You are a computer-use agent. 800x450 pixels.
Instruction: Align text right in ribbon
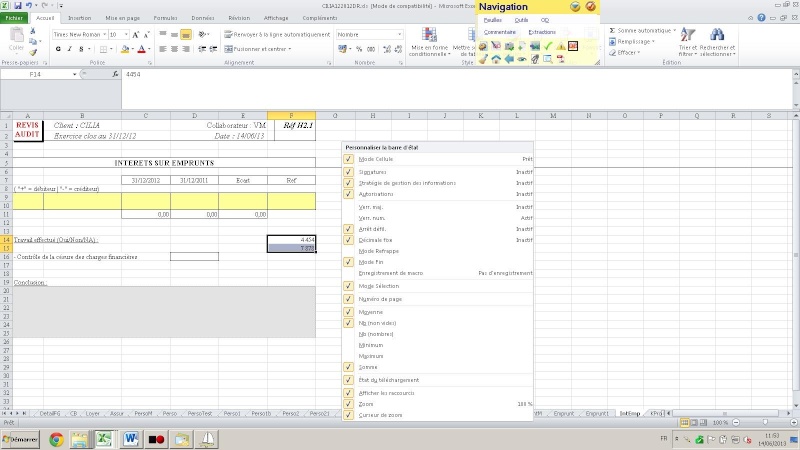point(186,49)
